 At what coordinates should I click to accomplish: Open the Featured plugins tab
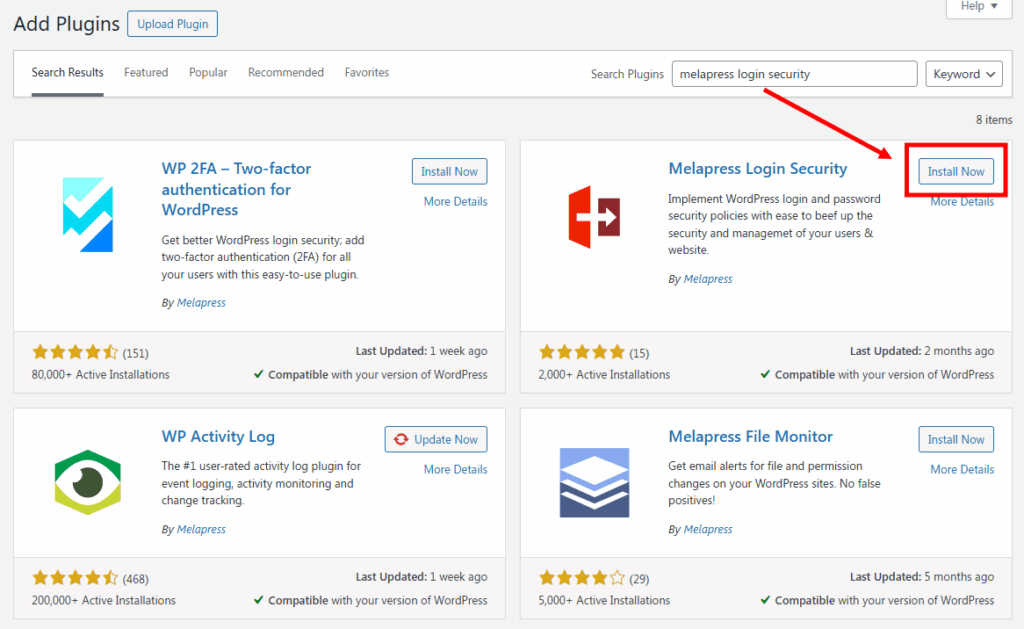(x=146, y=73)
